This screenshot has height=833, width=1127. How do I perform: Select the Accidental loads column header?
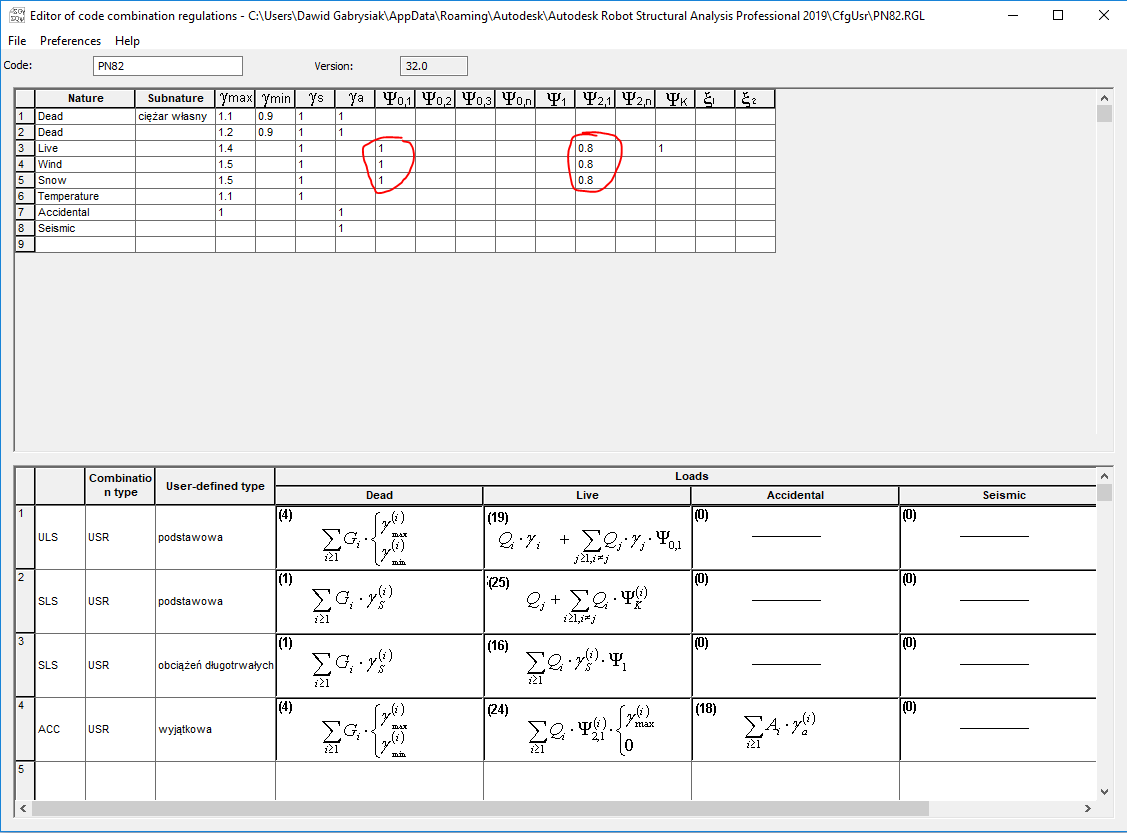[795, 495]
